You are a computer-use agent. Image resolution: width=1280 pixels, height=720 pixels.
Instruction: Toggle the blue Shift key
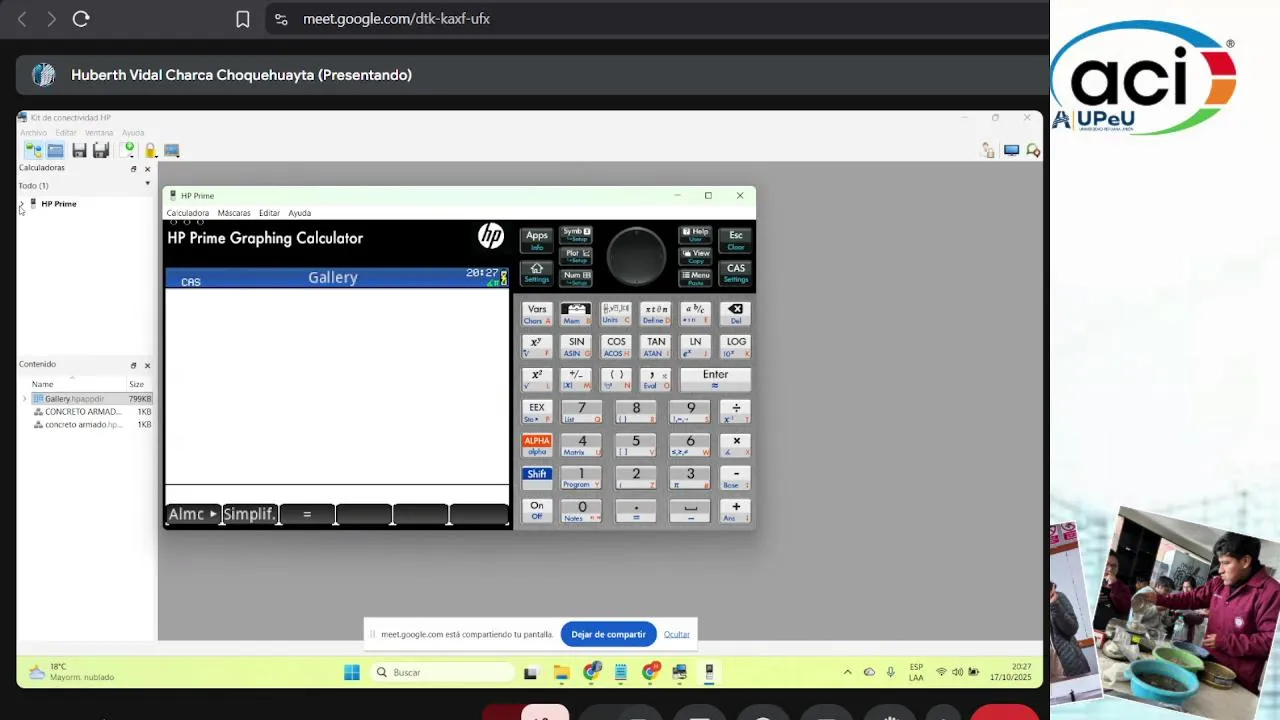(537, 478)
